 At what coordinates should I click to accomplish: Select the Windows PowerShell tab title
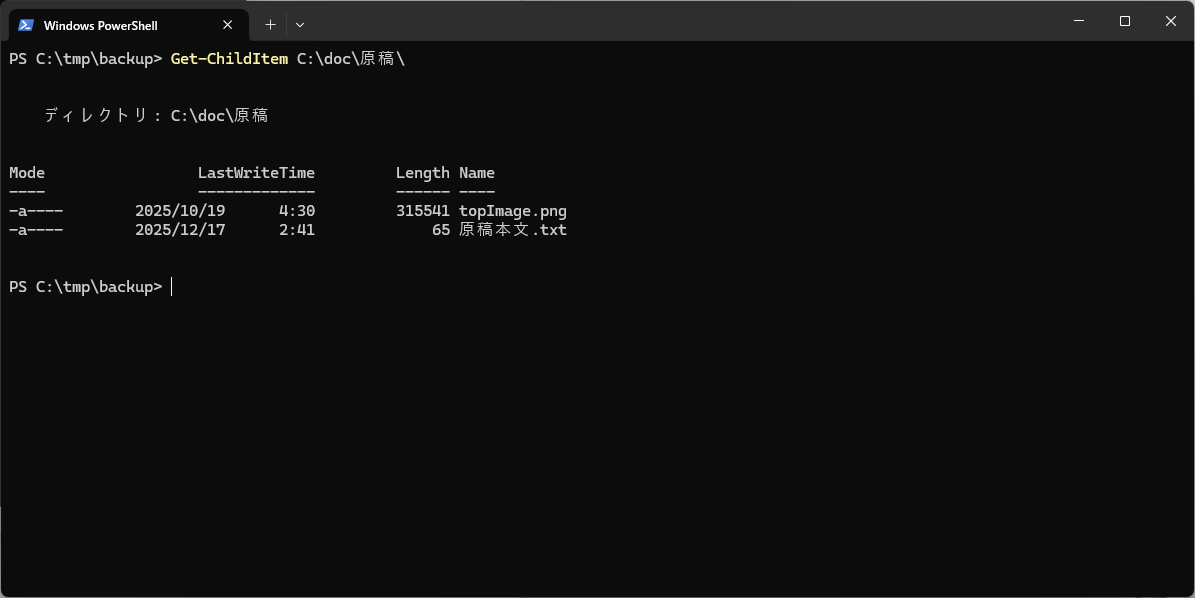(x=100, y=25)
